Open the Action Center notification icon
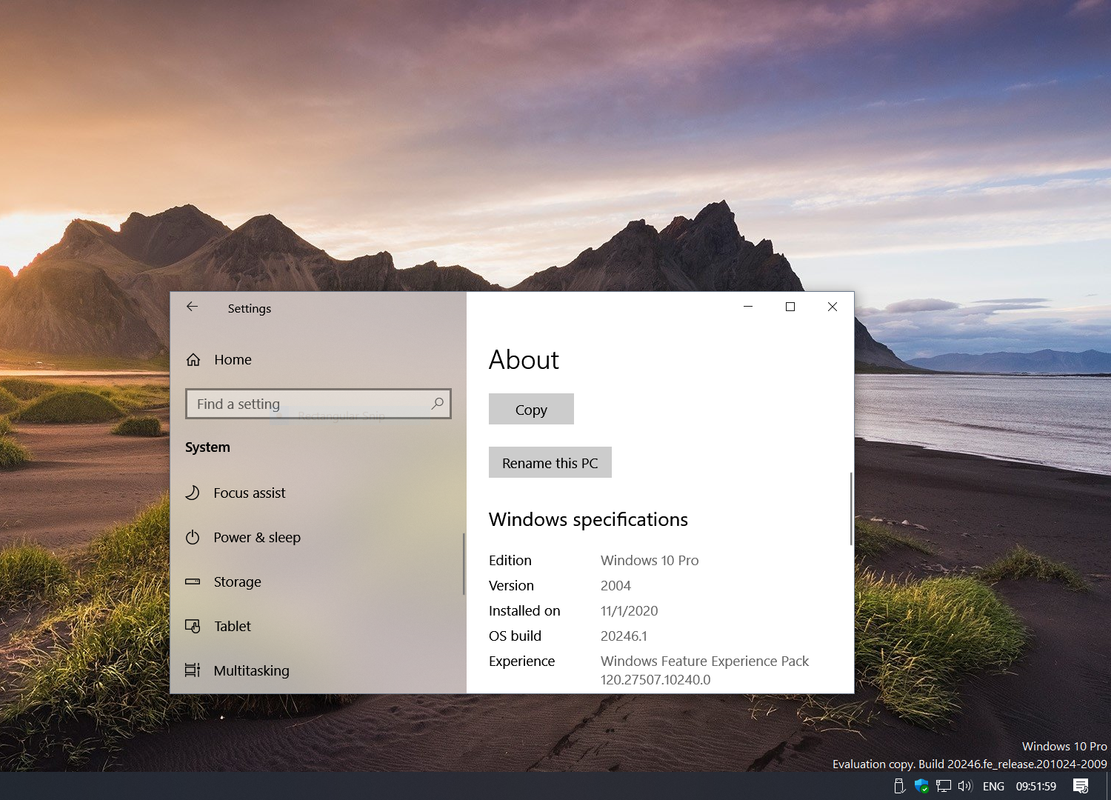 click(x=1081, y=786)
